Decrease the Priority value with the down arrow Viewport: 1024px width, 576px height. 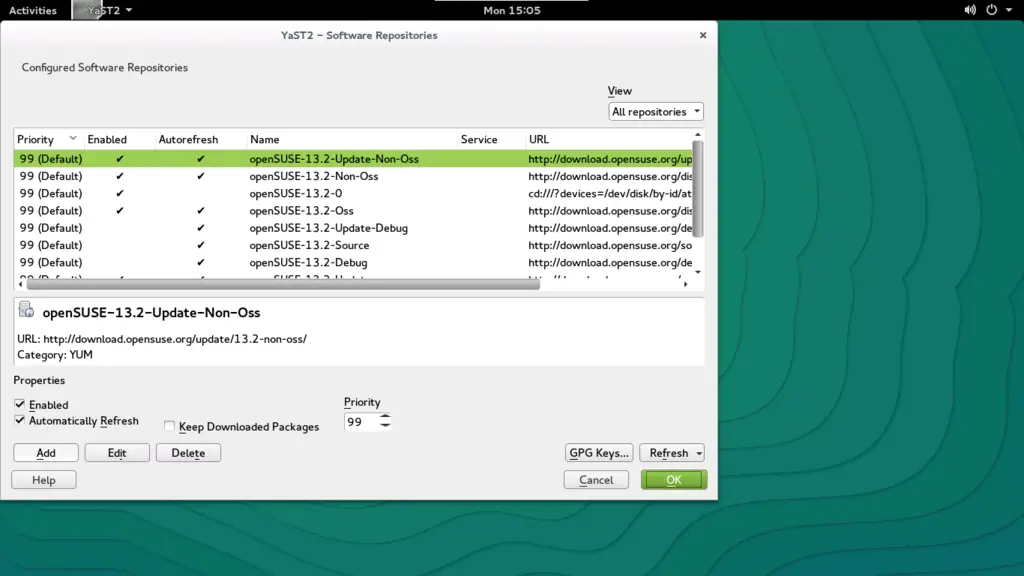[385, 426]
